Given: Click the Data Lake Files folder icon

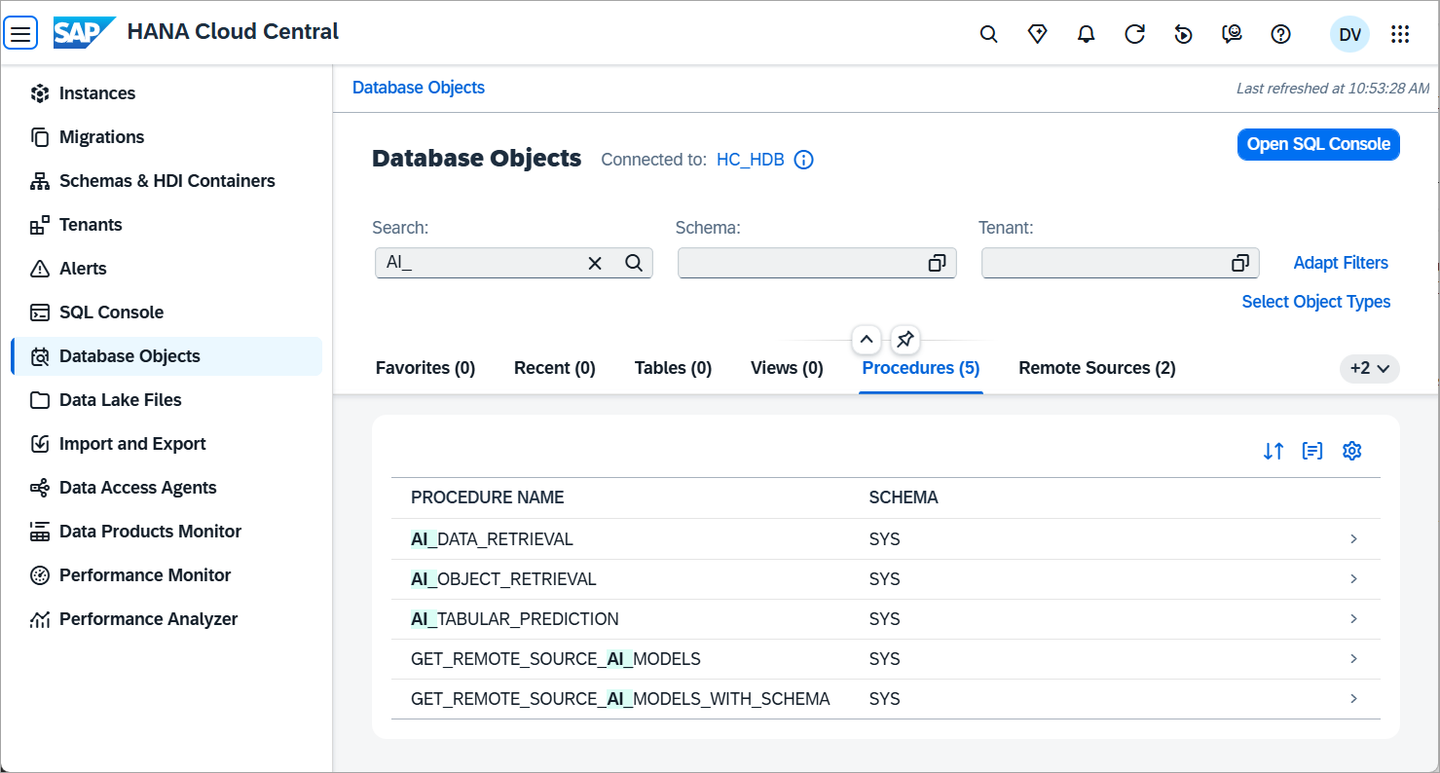Looking at the screenshot, I should [40, 400].
